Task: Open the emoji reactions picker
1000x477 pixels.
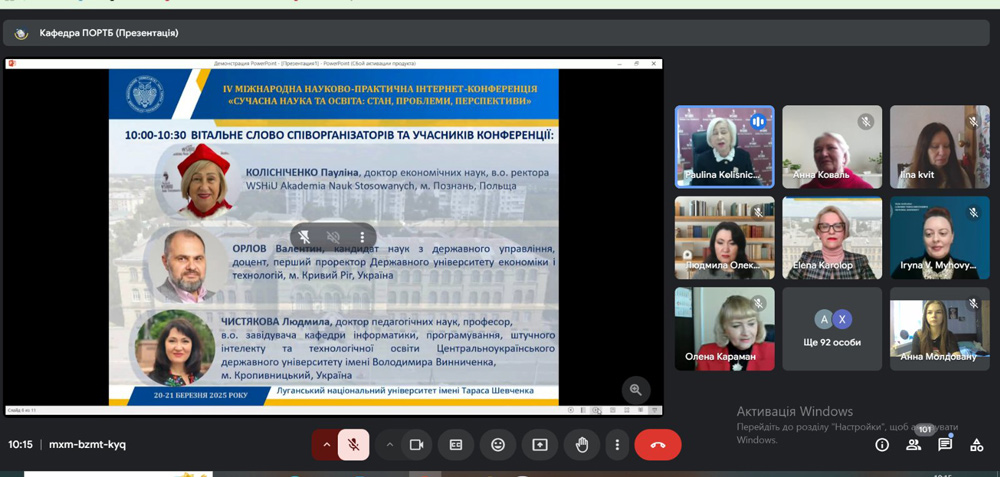Action: (x=498, y=445)
